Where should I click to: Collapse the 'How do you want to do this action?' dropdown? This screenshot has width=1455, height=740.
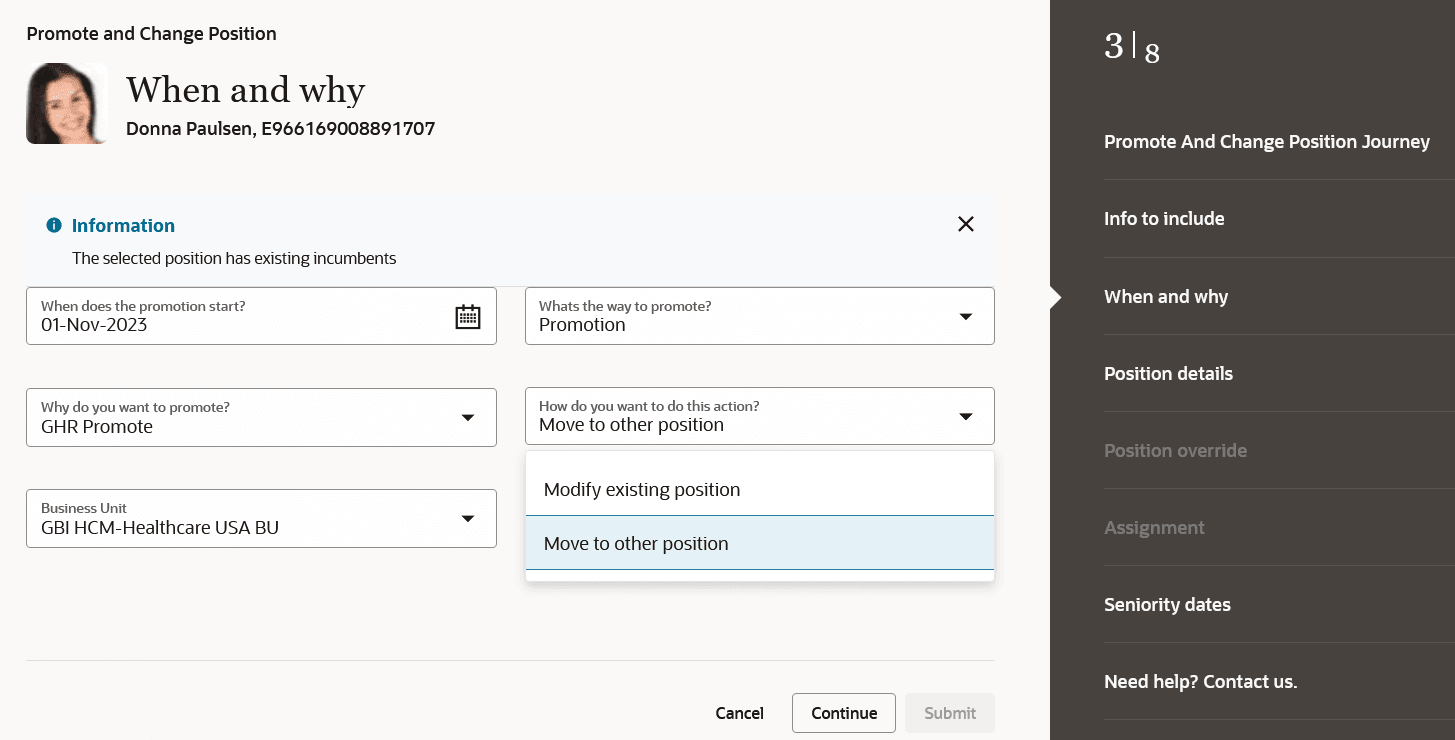[x=965, y=416]
